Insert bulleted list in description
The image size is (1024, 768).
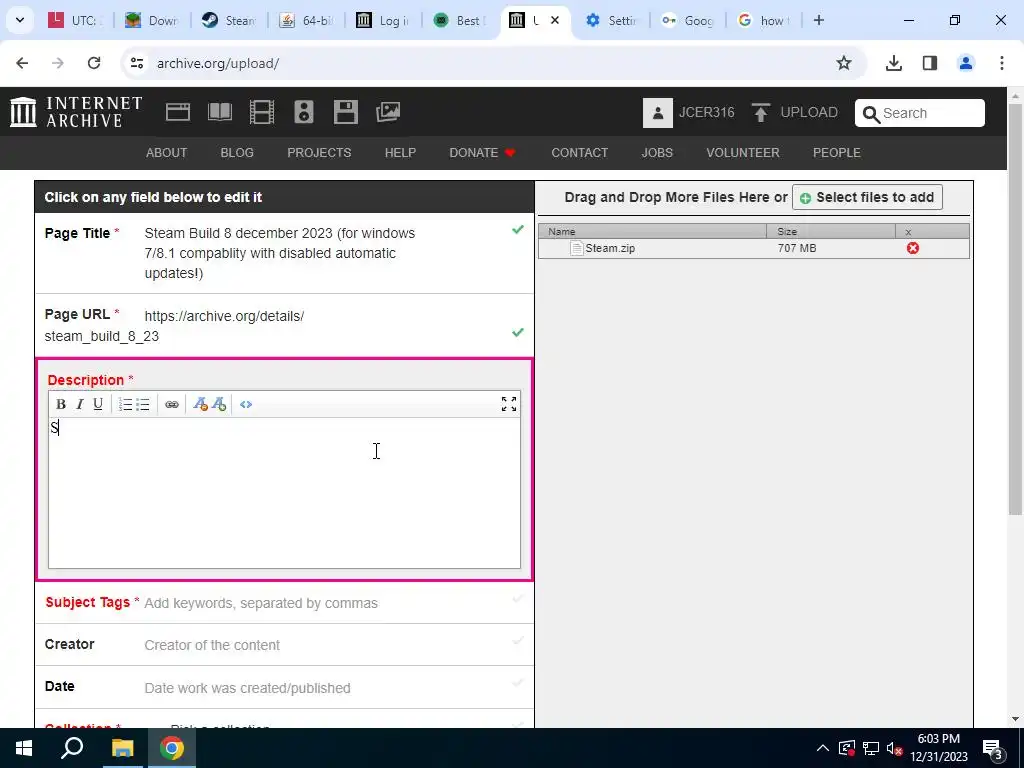[143, 404]
